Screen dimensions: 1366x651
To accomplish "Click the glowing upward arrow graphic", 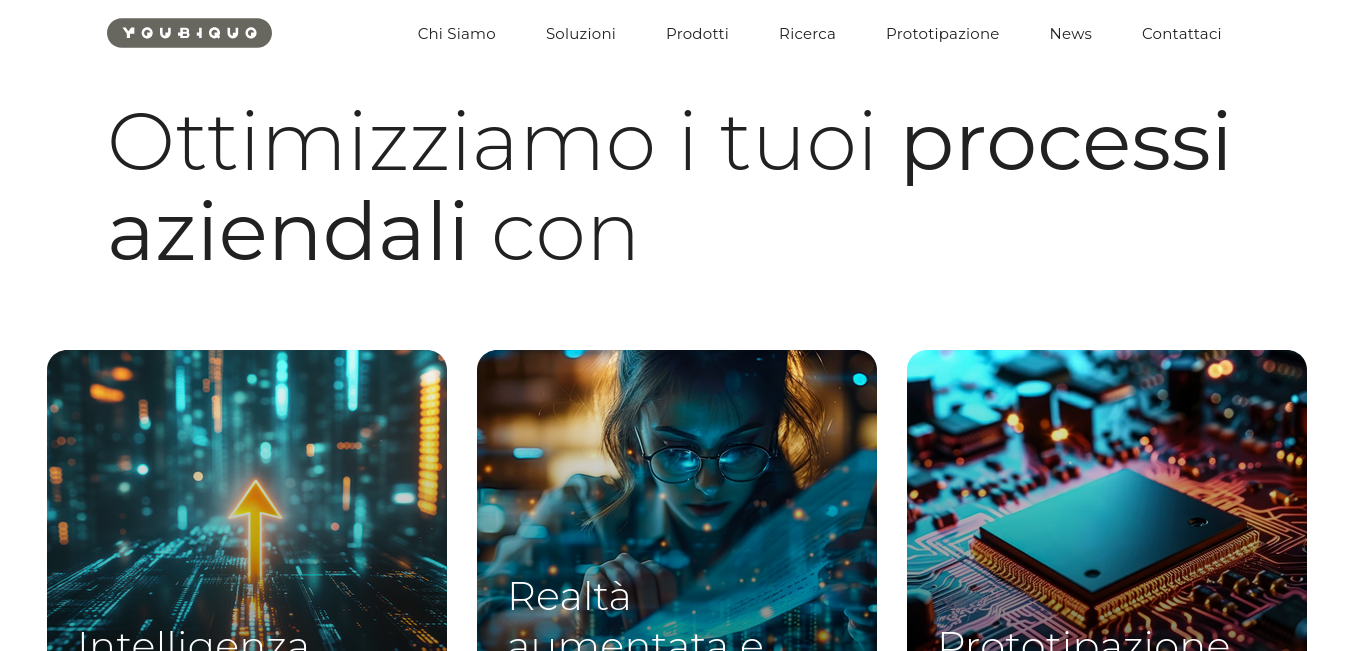I will (255, 532).
